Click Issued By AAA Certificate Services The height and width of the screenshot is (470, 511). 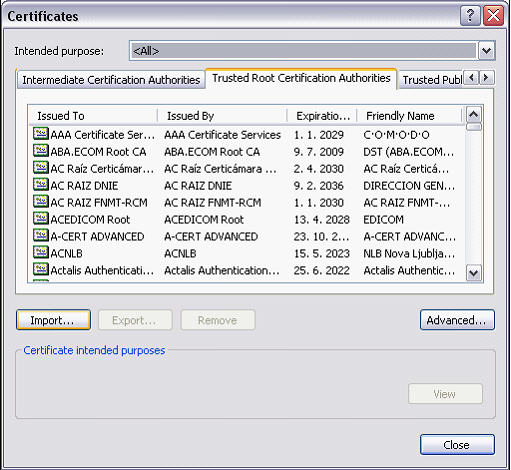(x=223, y=135)
